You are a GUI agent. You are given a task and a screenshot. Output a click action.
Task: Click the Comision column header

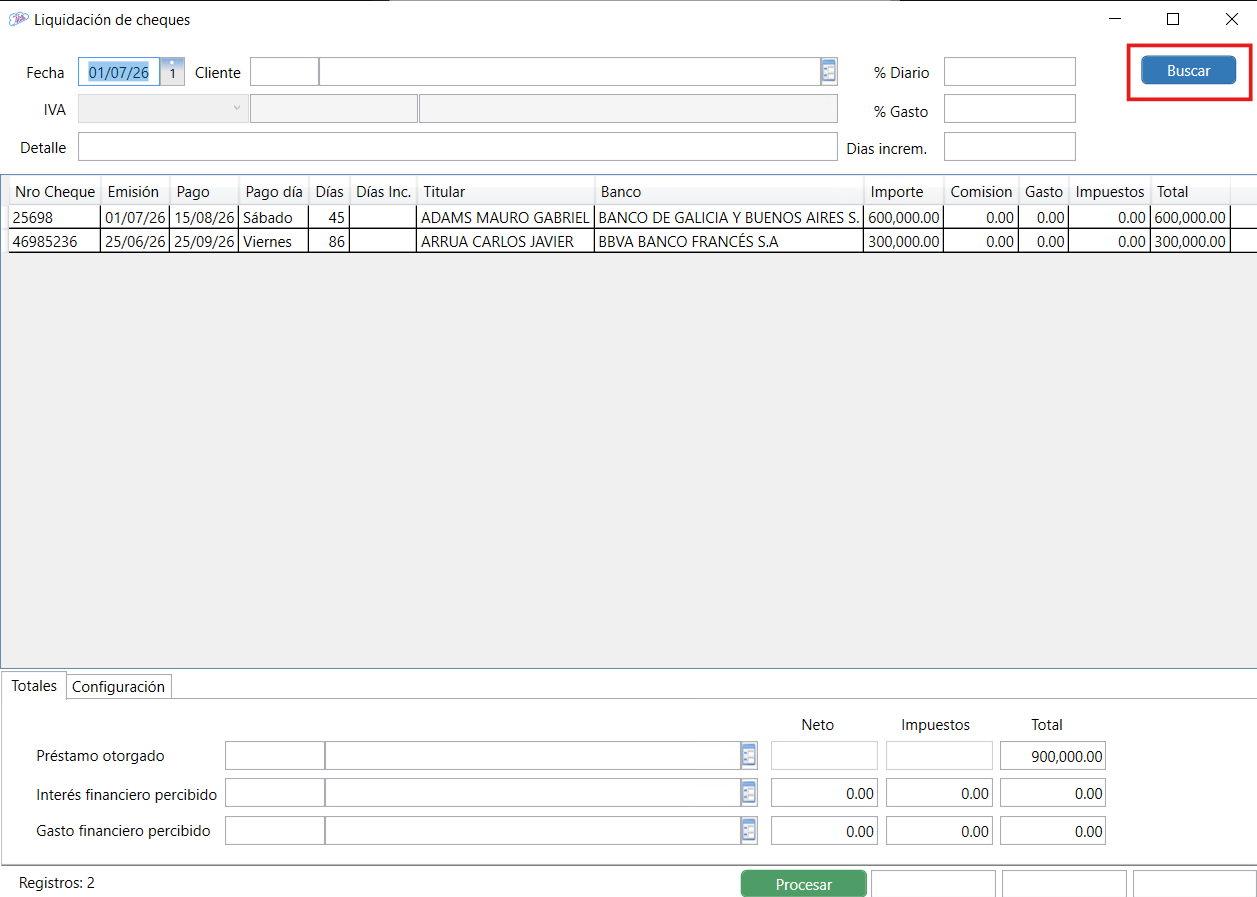click(x=981, y=192)
